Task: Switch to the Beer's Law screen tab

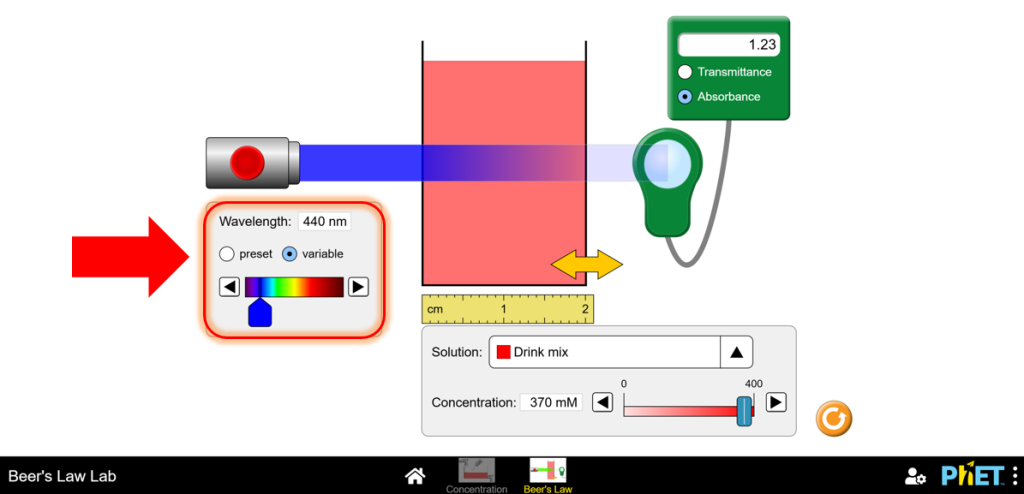Action: 547,475
